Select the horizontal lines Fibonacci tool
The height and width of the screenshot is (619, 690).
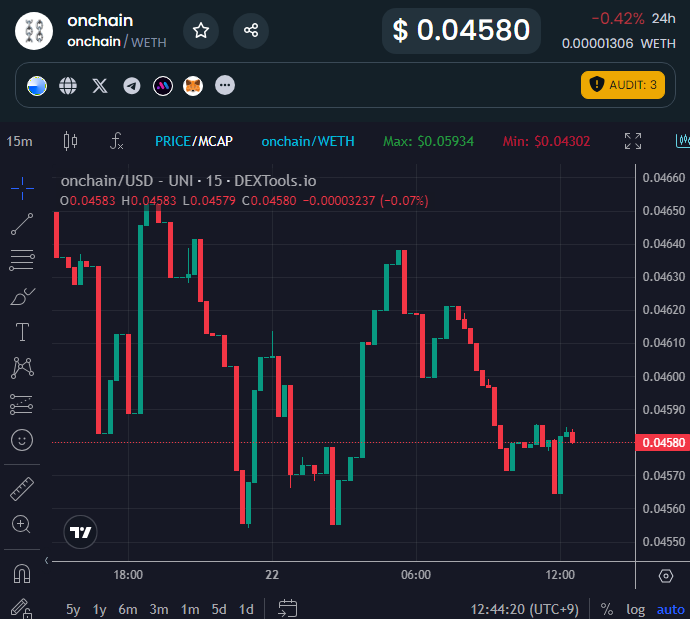[x=22, y=260]
